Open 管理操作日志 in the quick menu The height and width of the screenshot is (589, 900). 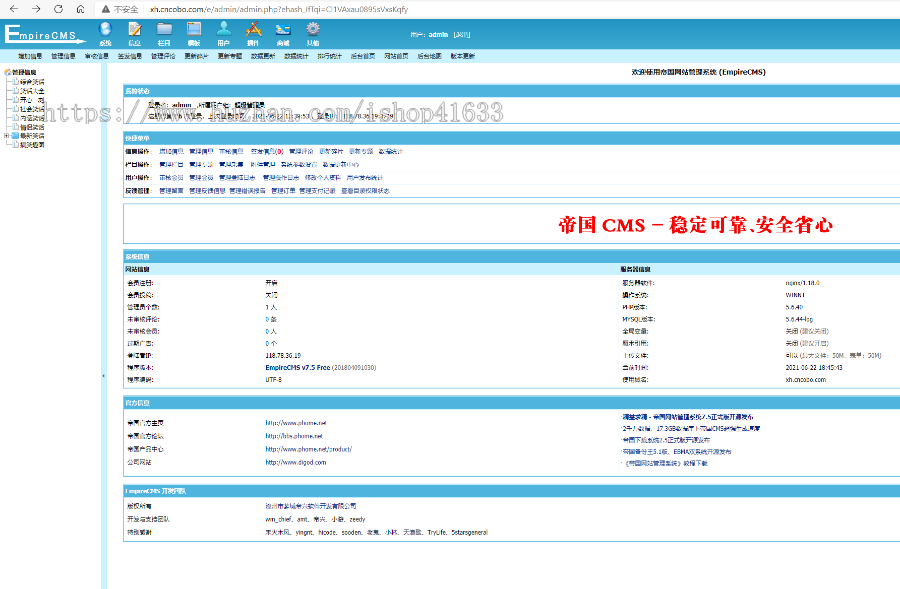[x=281, y=178]
